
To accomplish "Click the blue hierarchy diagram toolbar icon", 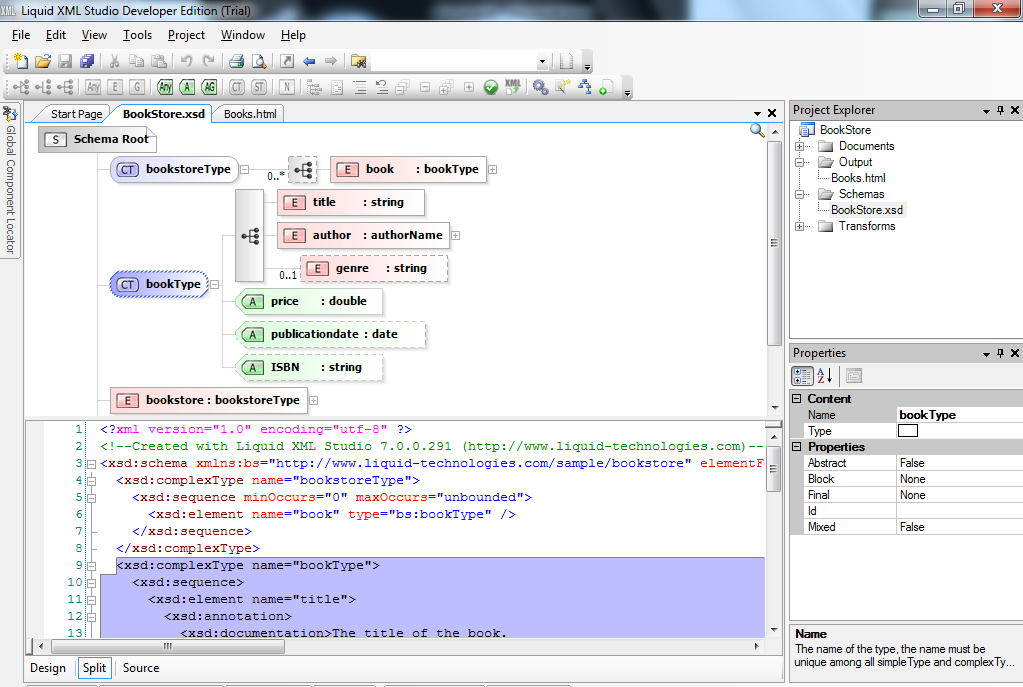I will point(585,87).
